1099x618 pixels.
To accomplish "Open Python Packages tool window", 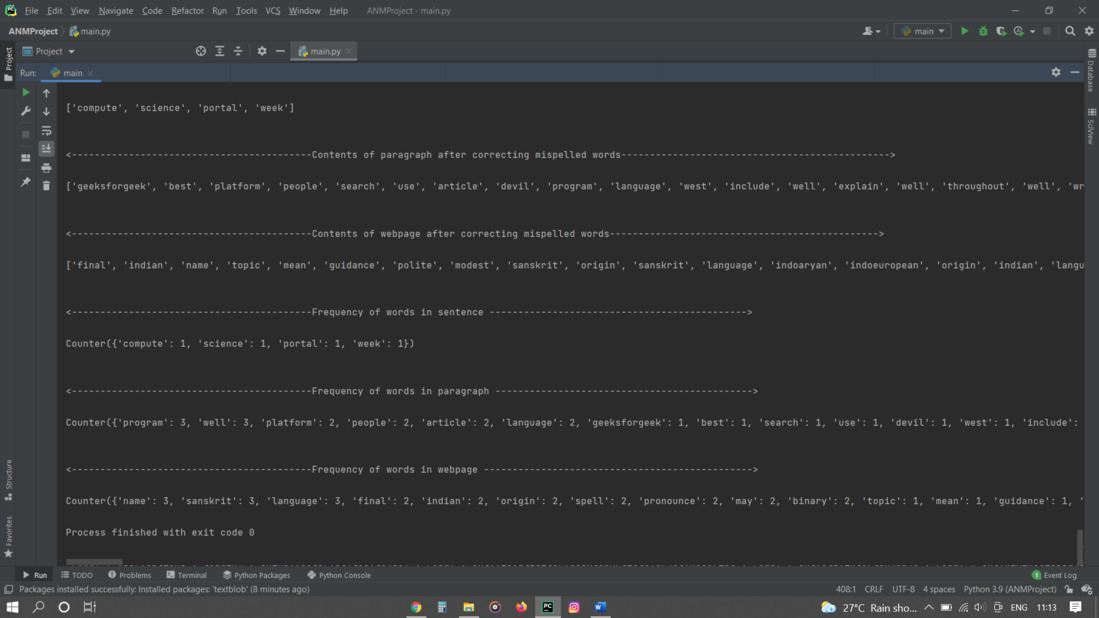I will tap(257, 575).
